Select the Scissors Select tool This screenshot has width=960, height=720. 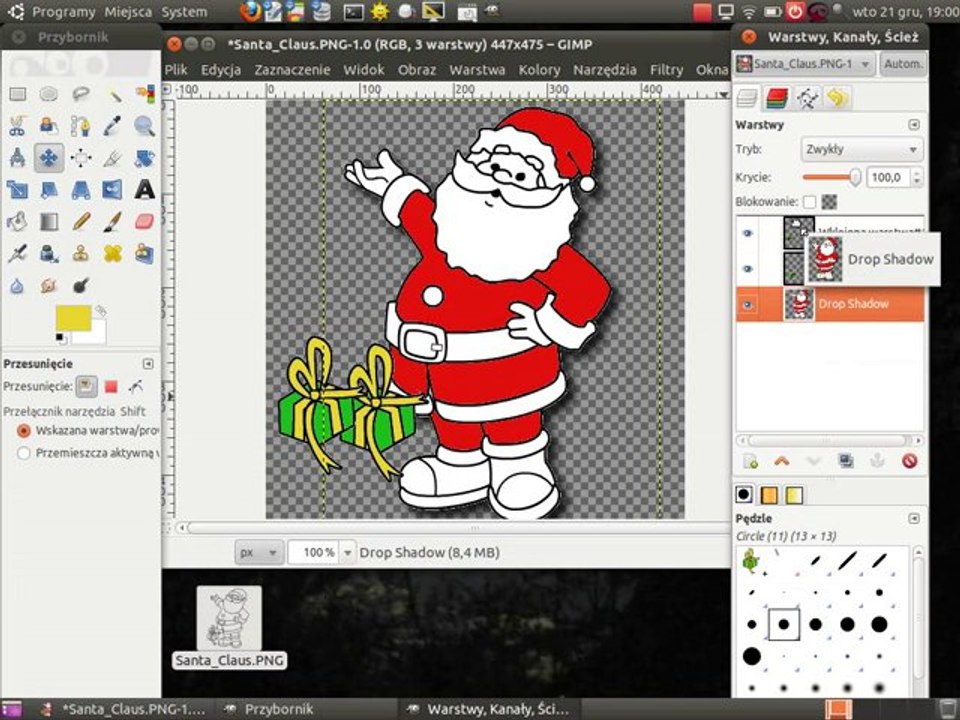coord(18,126)
